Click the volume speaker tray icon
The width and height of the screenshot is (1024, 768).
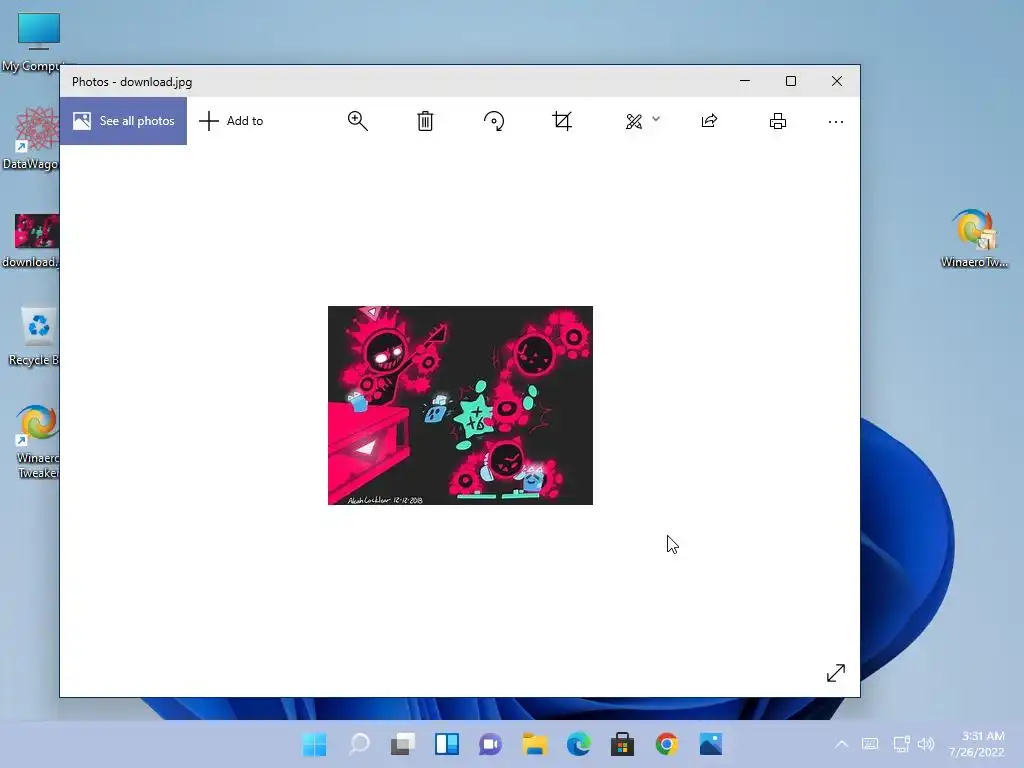click(925, 744)
